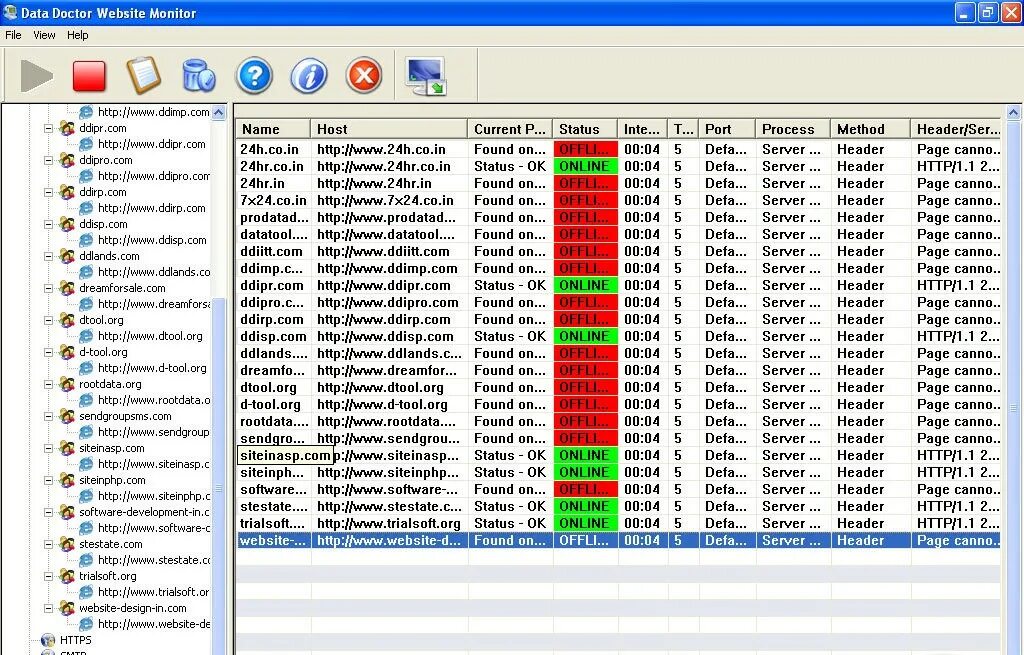1024x655 pixels.
Task: Select the 7x24.co.in name cell
Action: point(274,200)
